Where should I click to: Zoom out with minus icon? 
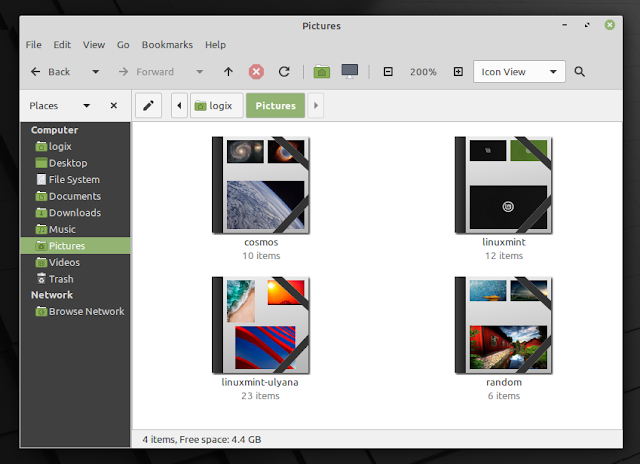click(388, 72)
